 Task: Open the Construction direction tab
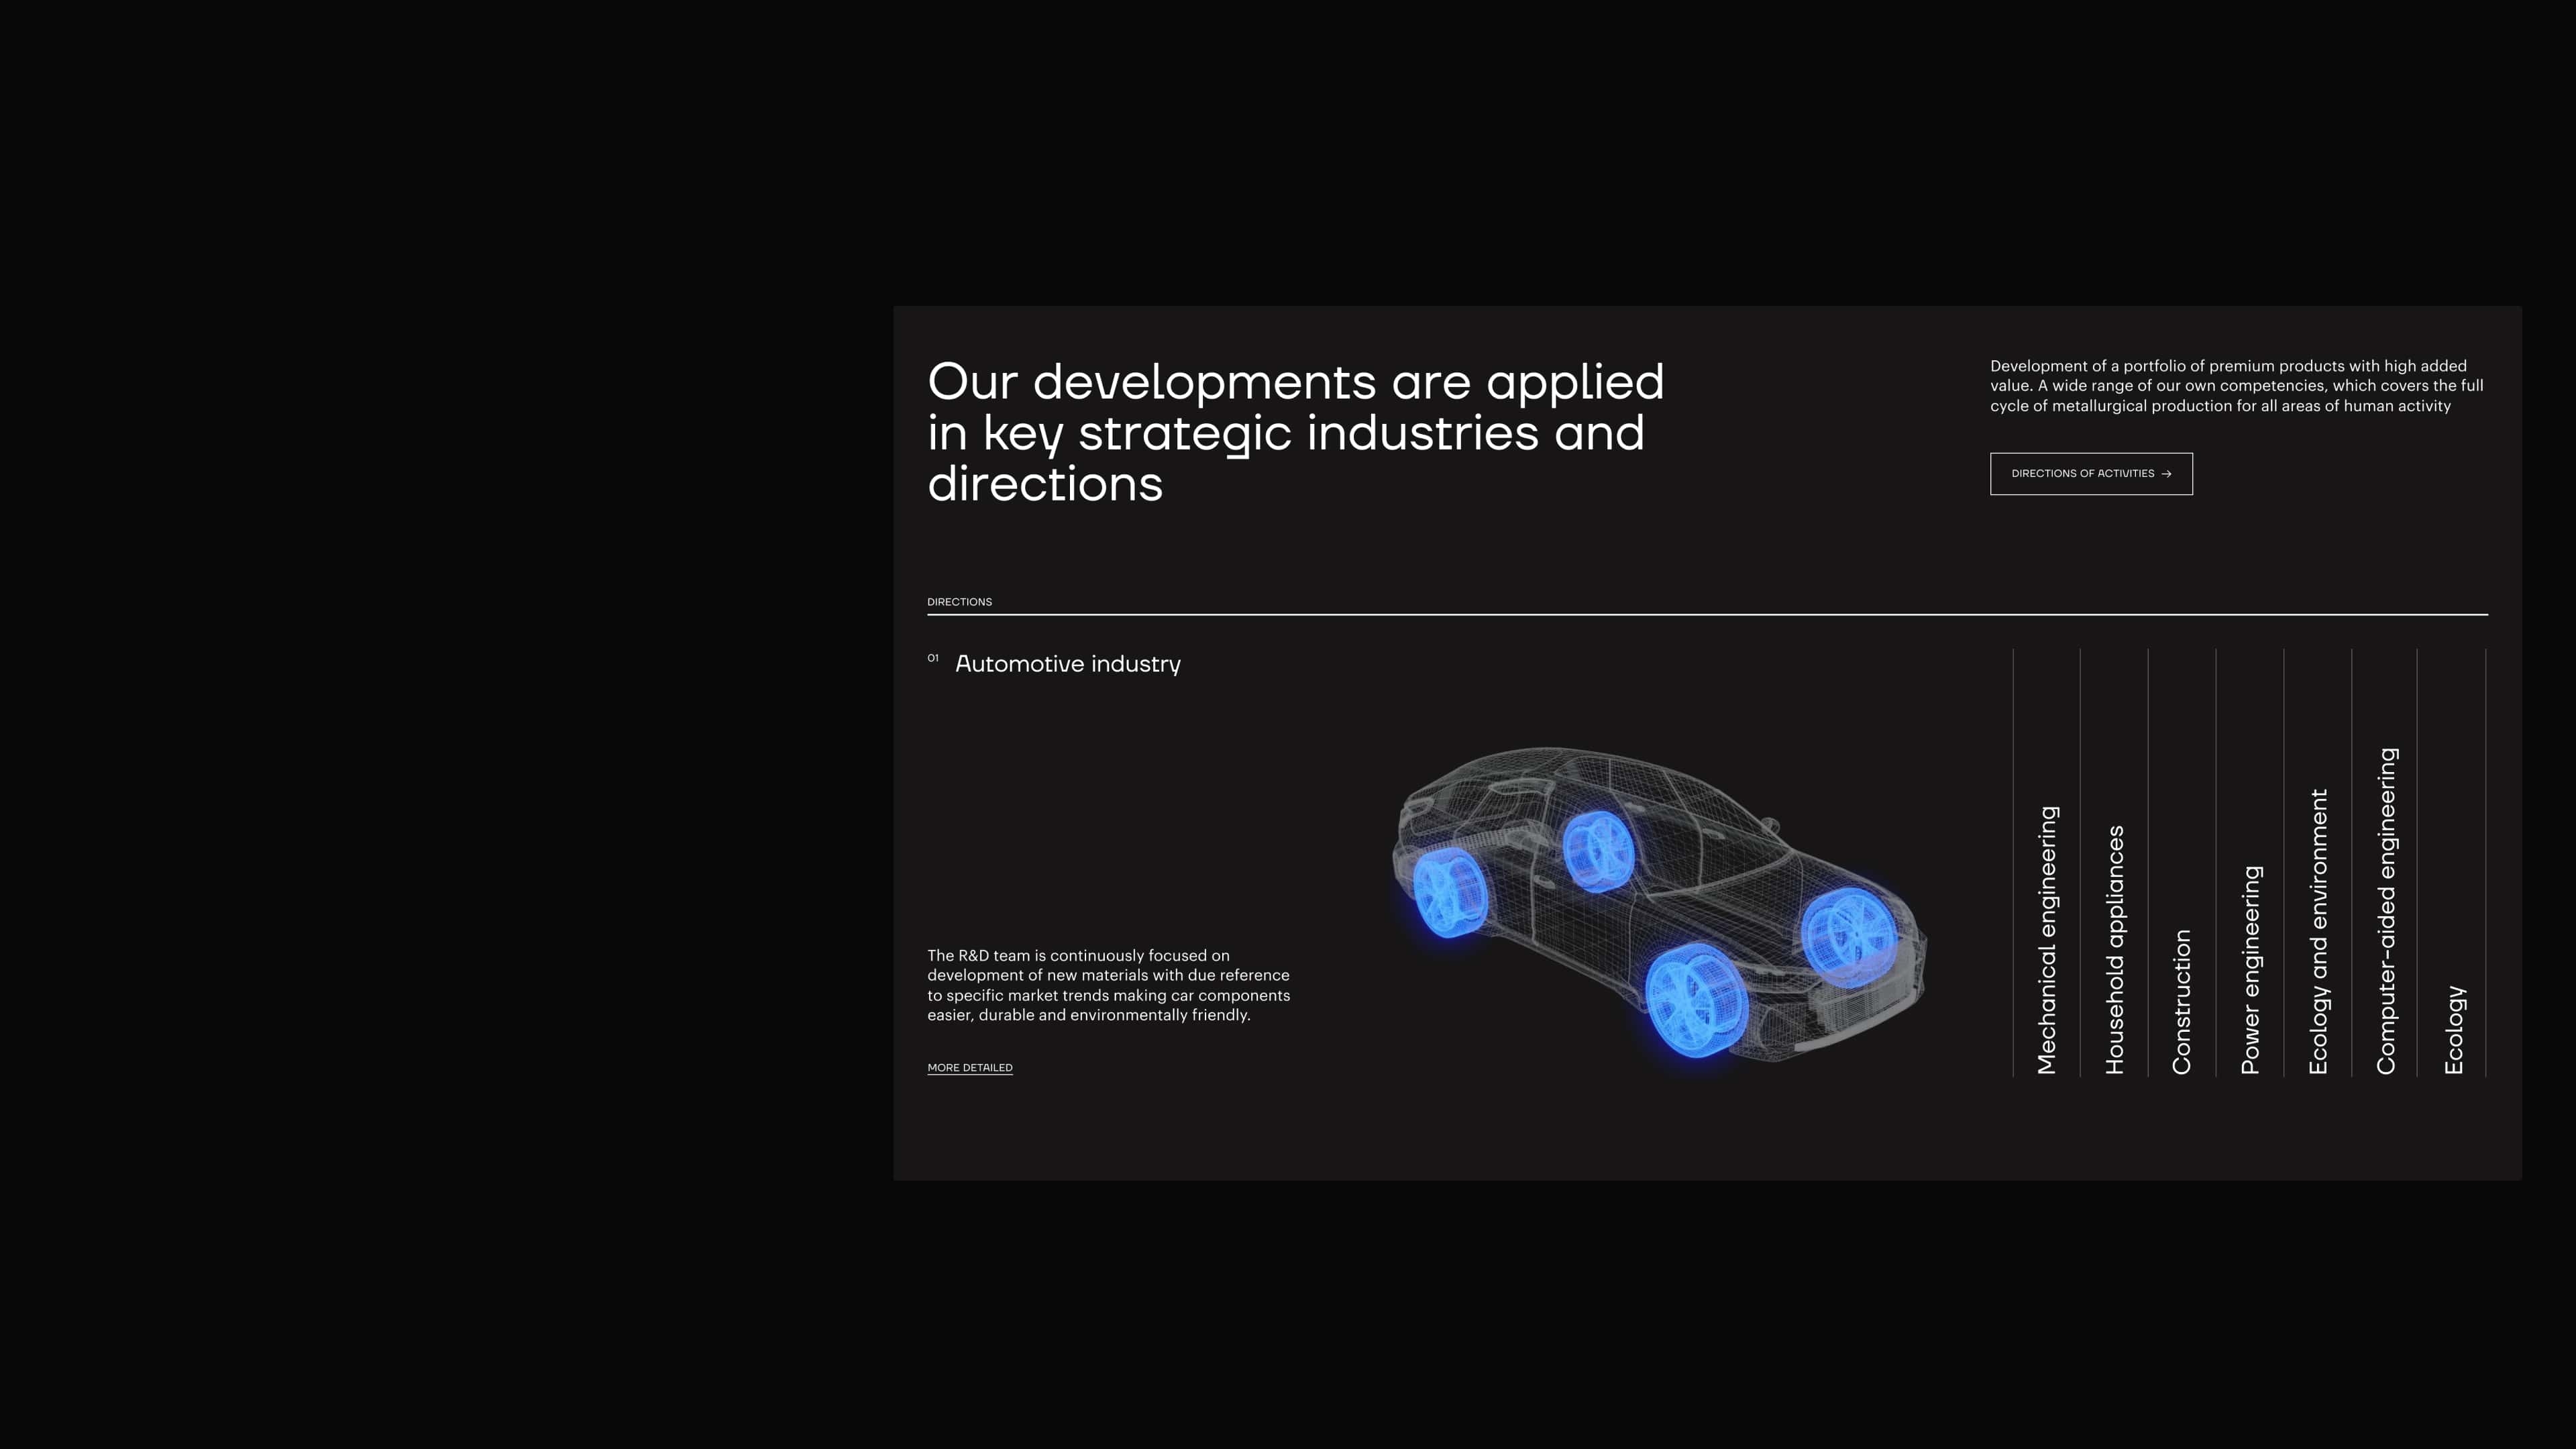(2182, 863)
